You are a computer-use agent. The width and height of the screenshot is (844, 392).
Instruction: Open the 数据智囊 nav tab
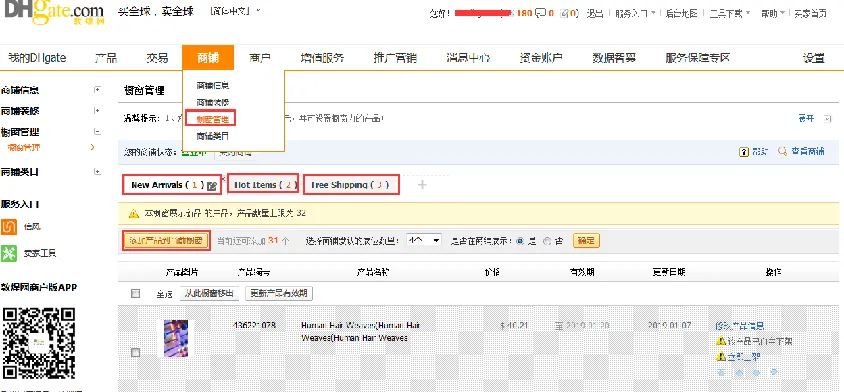click(614, 58)
